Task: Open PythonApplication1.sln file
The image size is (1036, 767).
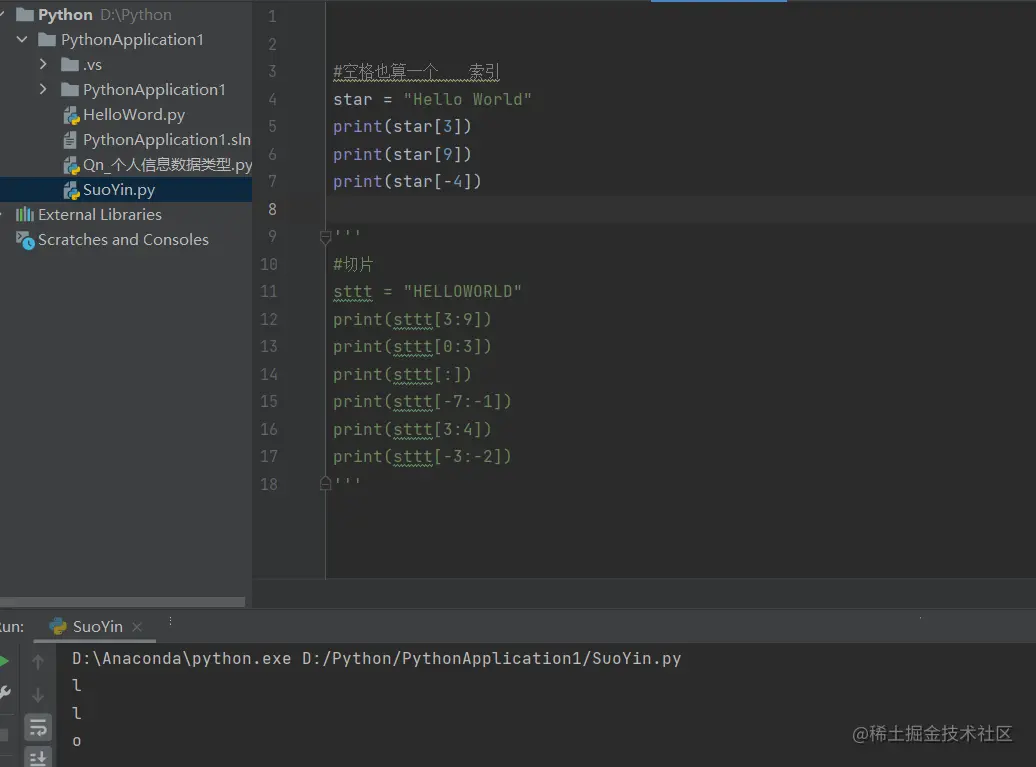Action: point(166,140)
